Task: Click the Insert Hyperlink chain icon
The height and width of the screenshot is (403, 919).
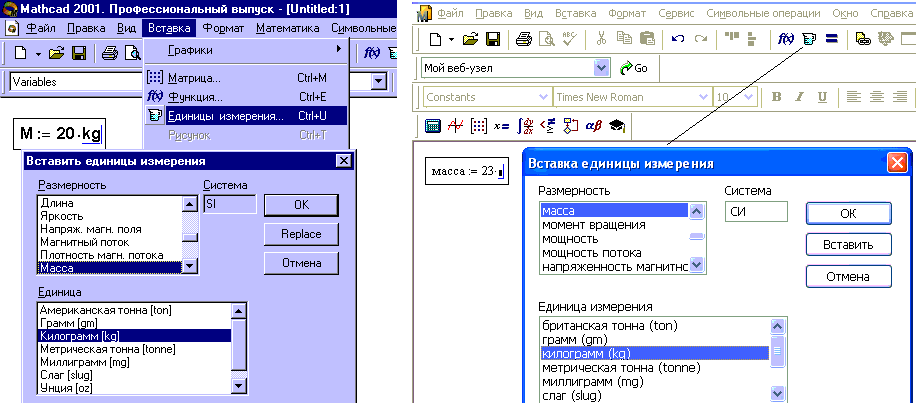Action: tap(863, 39)
